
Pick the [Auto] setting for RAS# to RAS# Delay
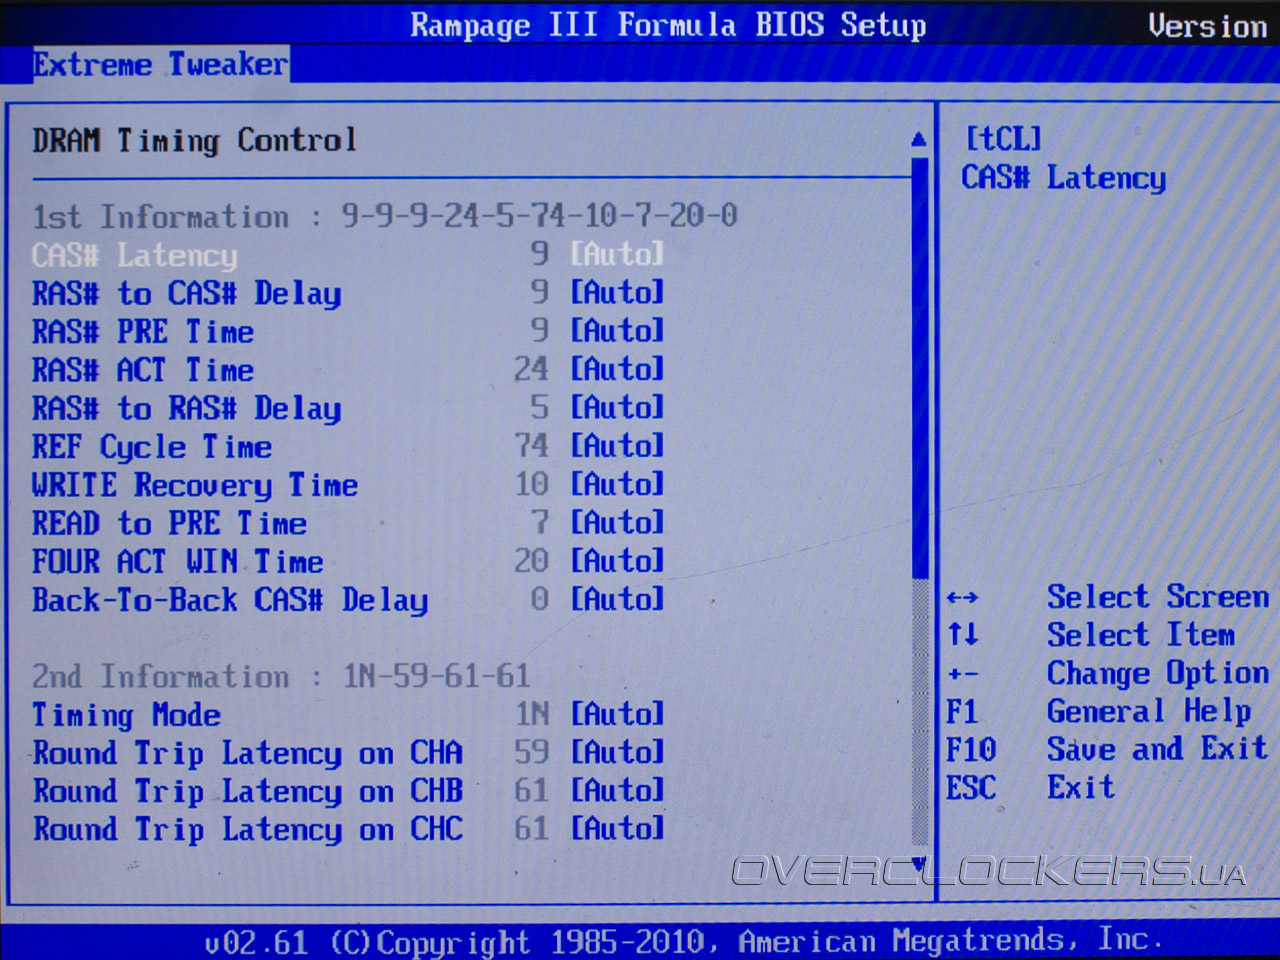(x=617, y=407)
